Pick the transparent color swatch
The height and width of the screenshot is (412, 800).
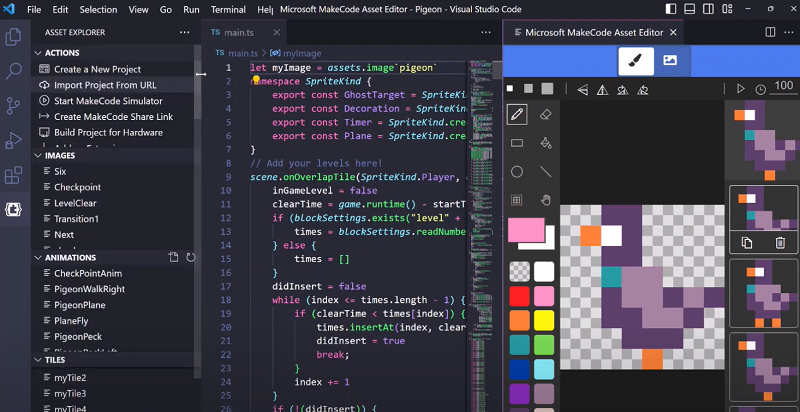[x=519, y=271]
